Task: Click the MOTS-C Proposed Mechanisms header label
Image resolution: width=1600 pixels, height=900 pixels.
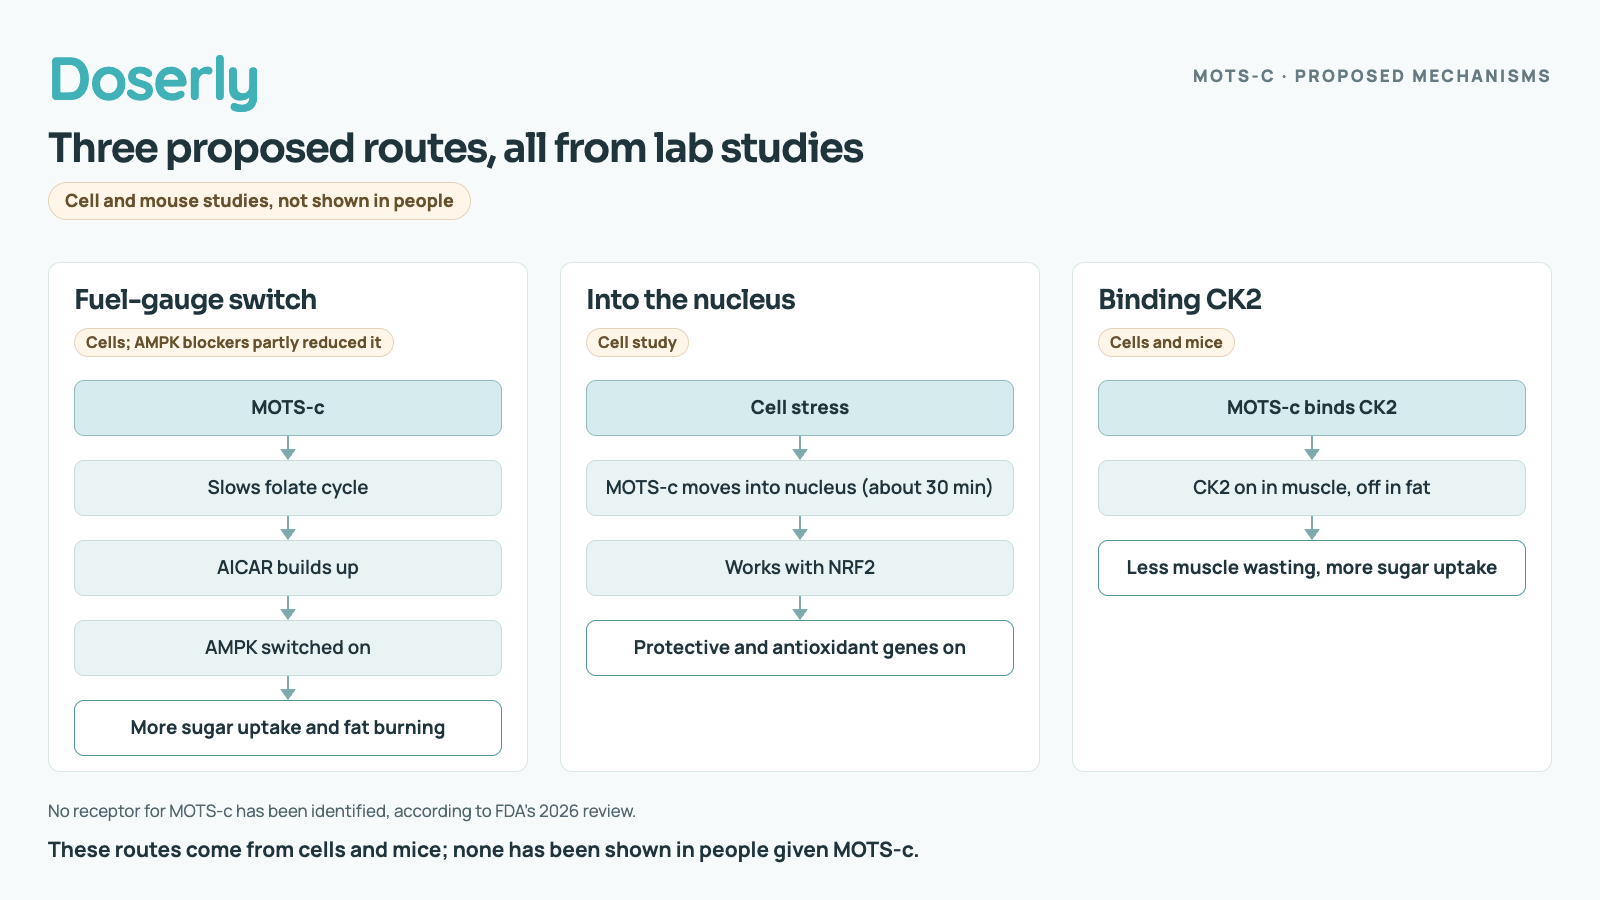Action: coord(1371,76)
